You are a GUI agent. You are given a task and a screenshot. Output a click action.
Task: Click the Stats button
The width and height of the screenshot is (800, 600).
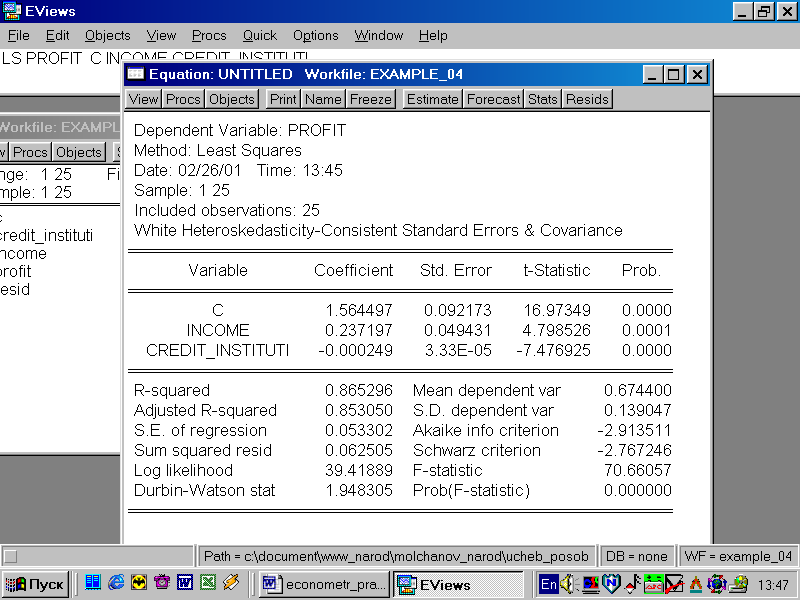click(x=542, y=99)
